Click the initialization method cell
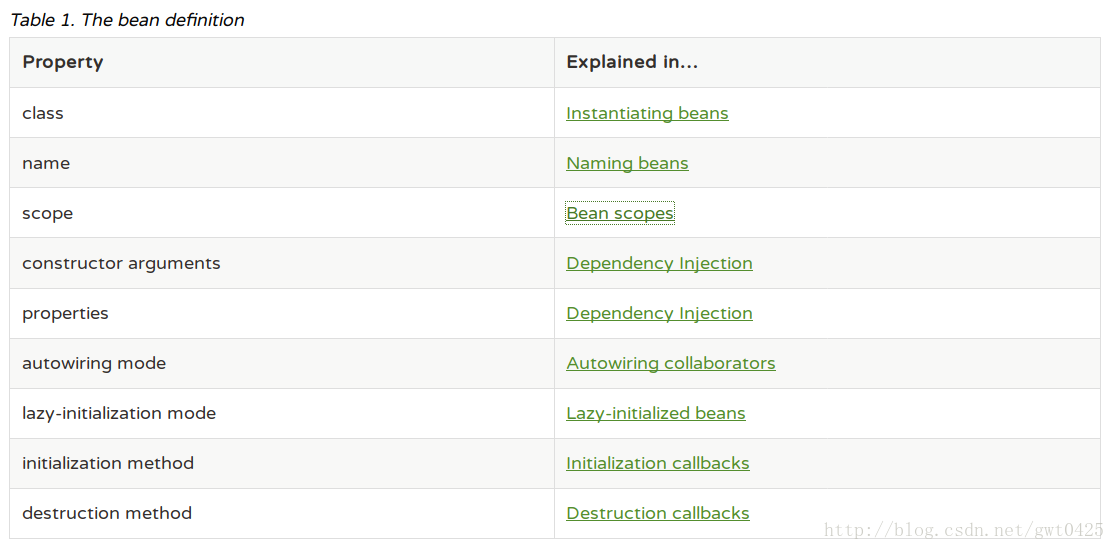This screenshot has height=550, width=1115. (282, 463)
